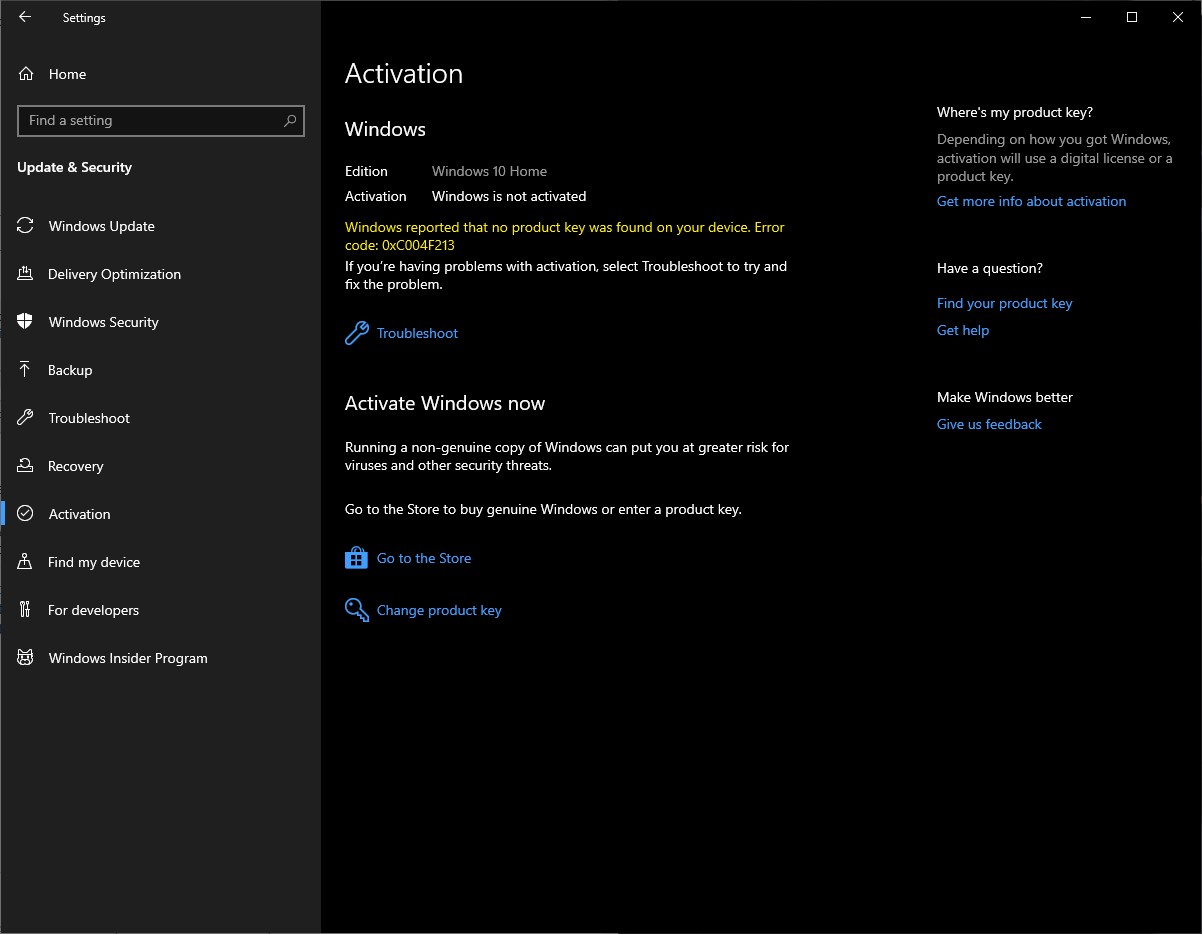Viewport: 1202px width, 934px height.
Task: Click the Activation checkmark circle icon
Action: coord(26,514)
